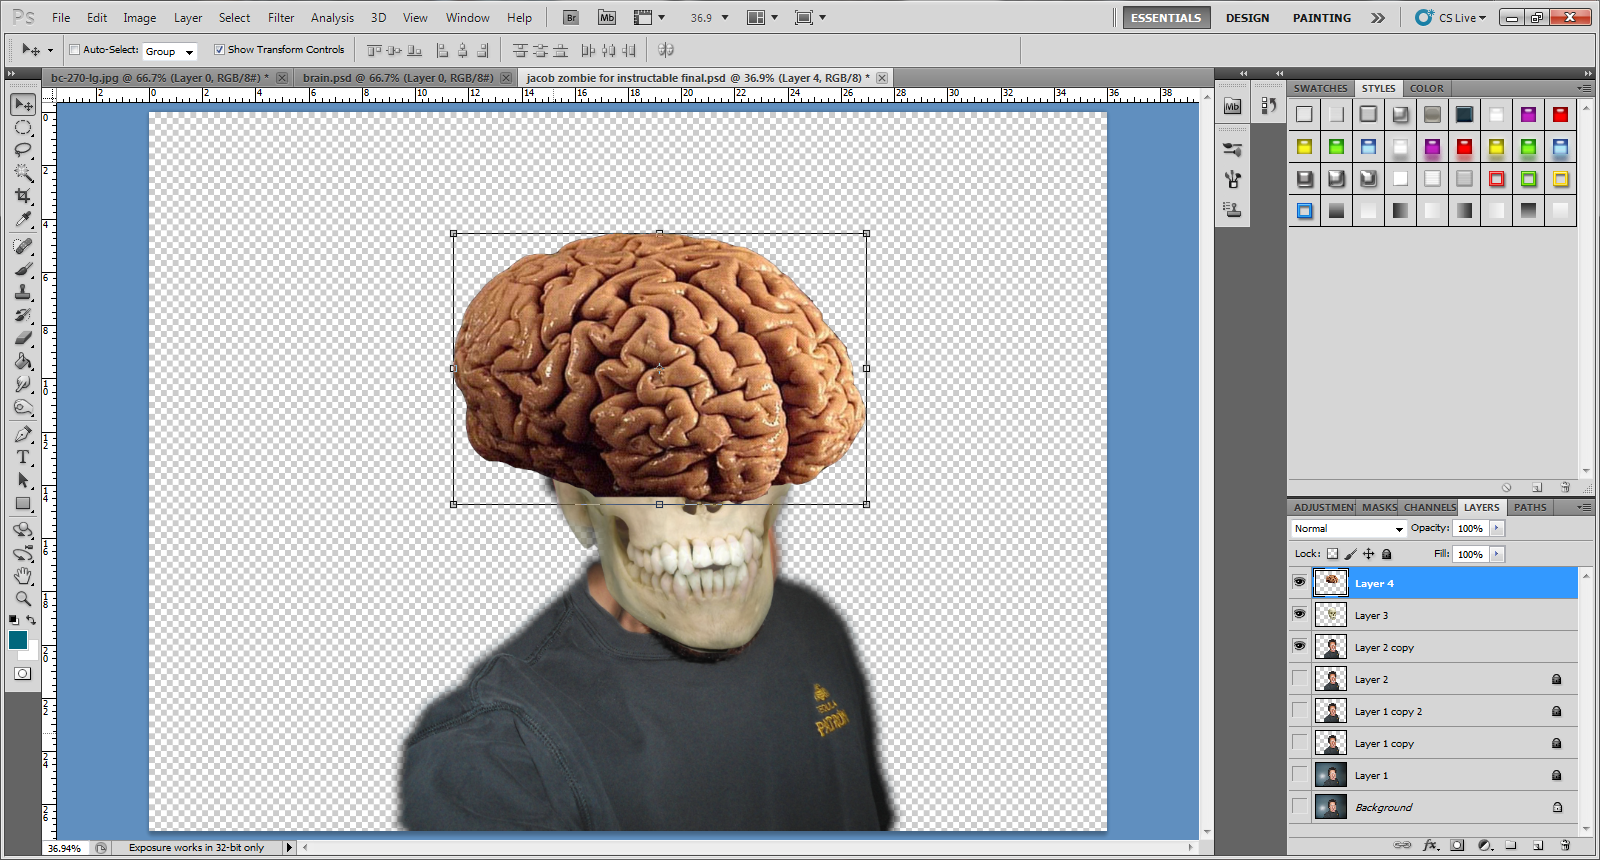This screenshot has width=1600, height=860.
Task: Select the Paint Bucket tool
Action: pos(24,361)
